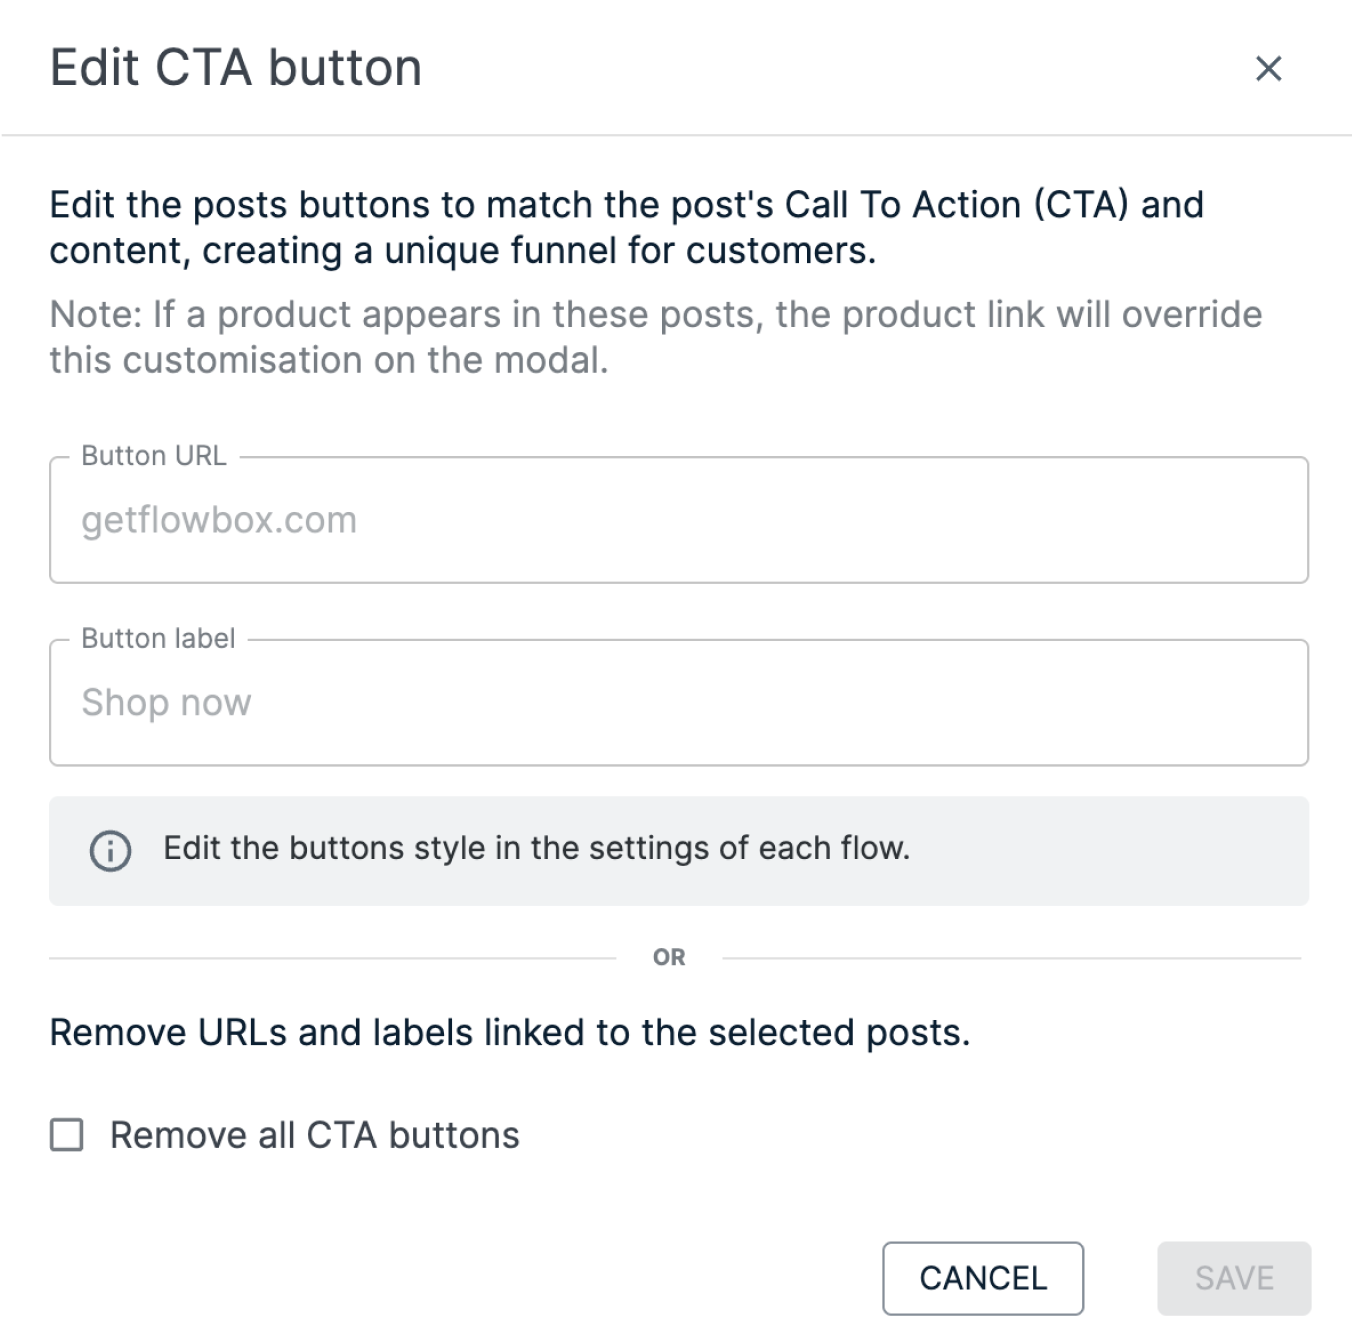Close the Edit CTA button dialog
1352x1331 pixels.
point(1268,68)
